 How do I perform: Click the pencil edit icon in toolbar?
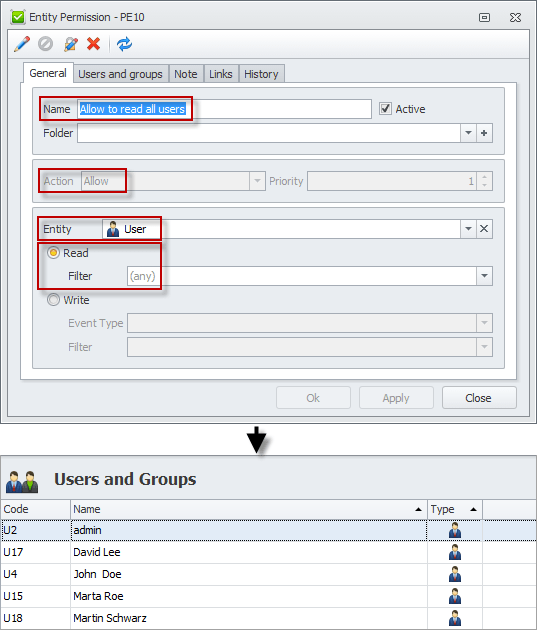point(22,44)
